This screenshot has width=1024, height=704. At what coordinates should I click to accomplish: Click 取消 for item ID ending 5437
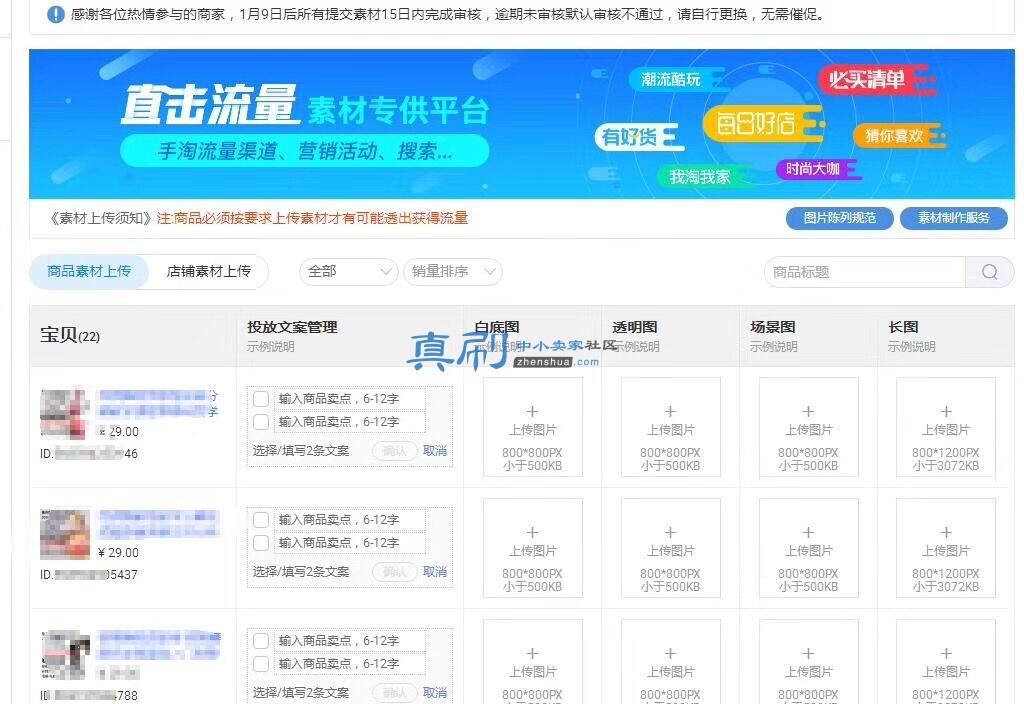(x=435, y=571)
